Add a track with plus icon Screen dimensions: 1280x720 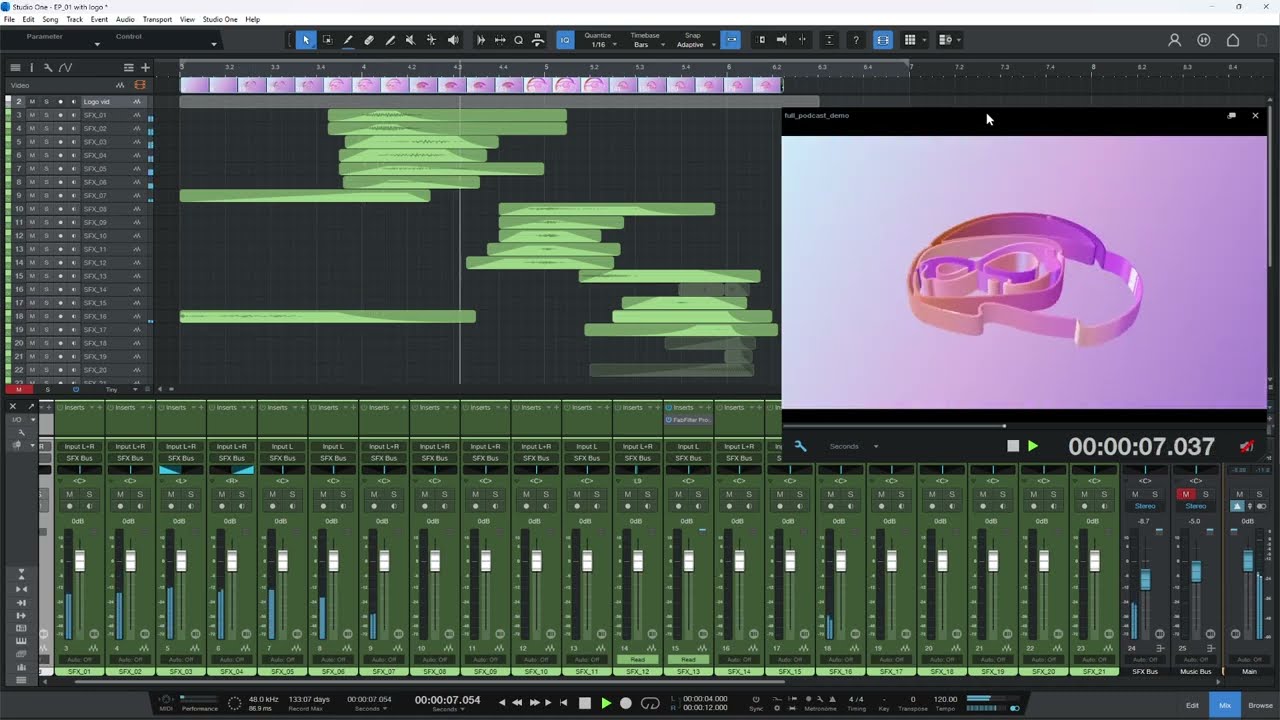point(145,68)
